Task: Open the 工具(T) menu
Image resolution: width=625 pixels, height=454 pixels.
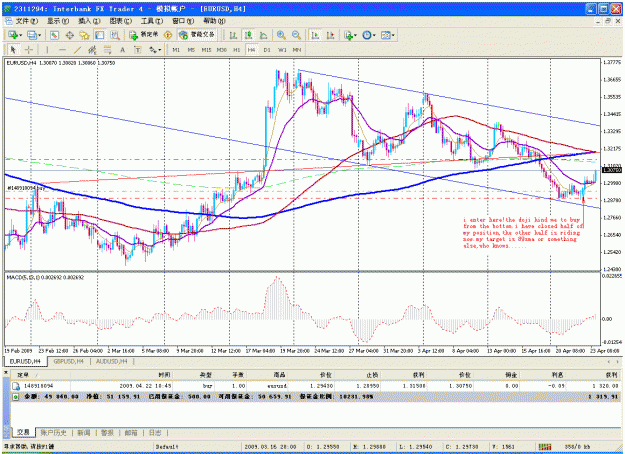Action: [x=151, y=21]
